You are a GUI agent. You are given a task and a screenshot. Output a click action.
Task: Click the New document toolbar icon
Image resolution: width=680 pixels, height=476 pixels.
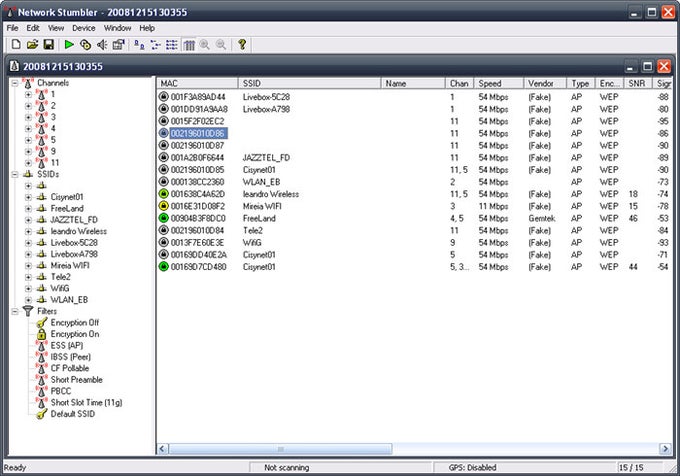click(16, 44)
